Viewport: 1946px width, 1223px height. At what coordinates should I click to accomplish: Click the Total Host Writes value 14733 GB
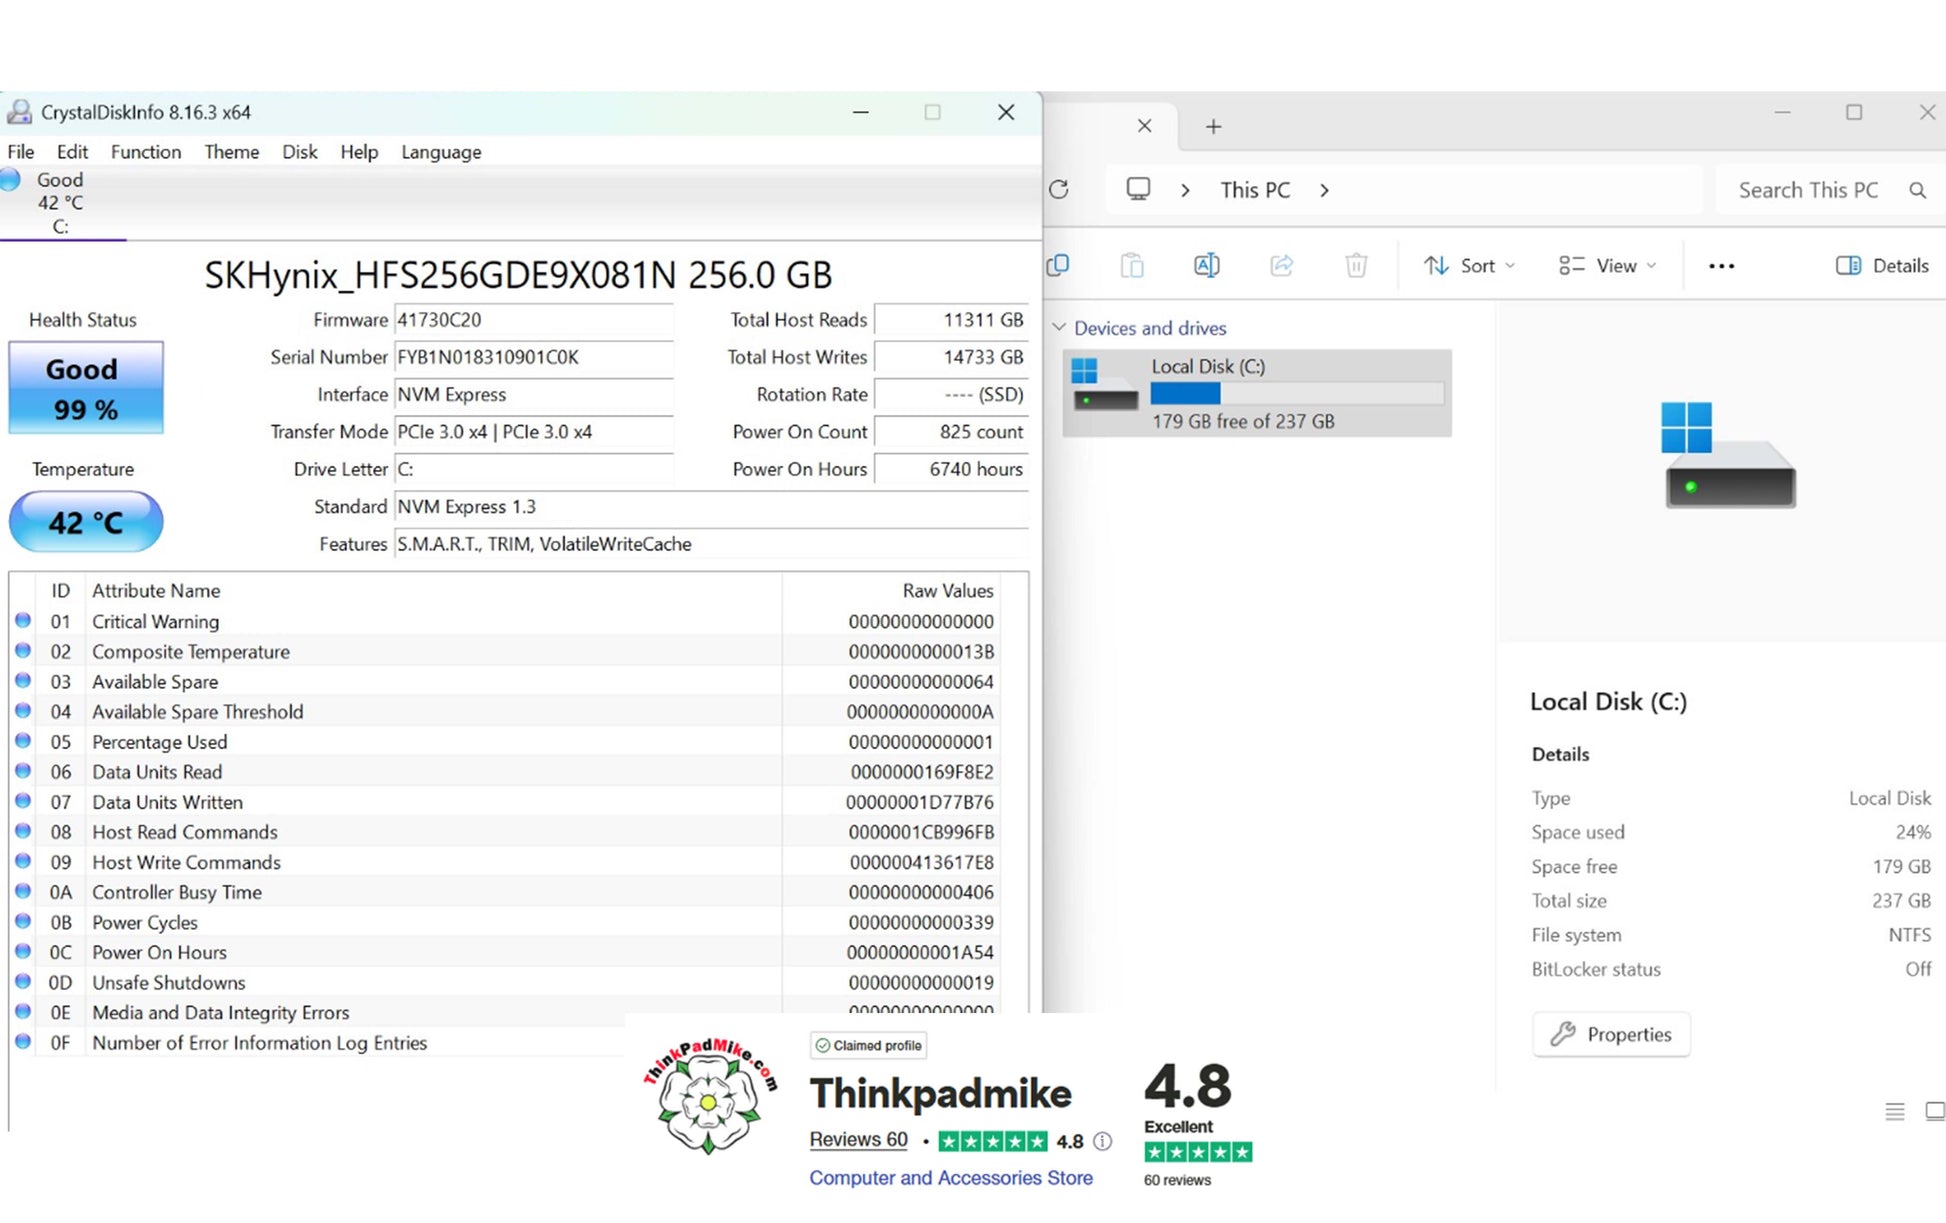[x=952, y=357]
